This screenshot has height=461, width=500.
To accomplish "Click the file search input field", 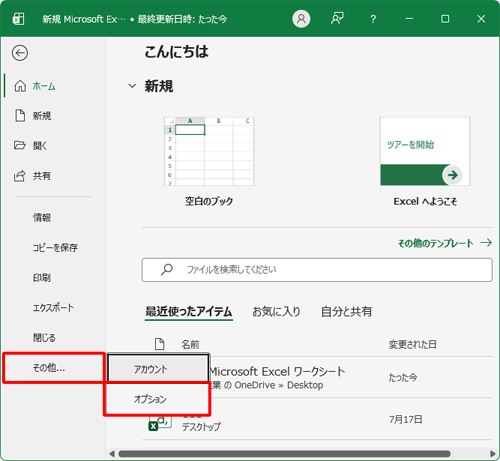I will point(317,269).
